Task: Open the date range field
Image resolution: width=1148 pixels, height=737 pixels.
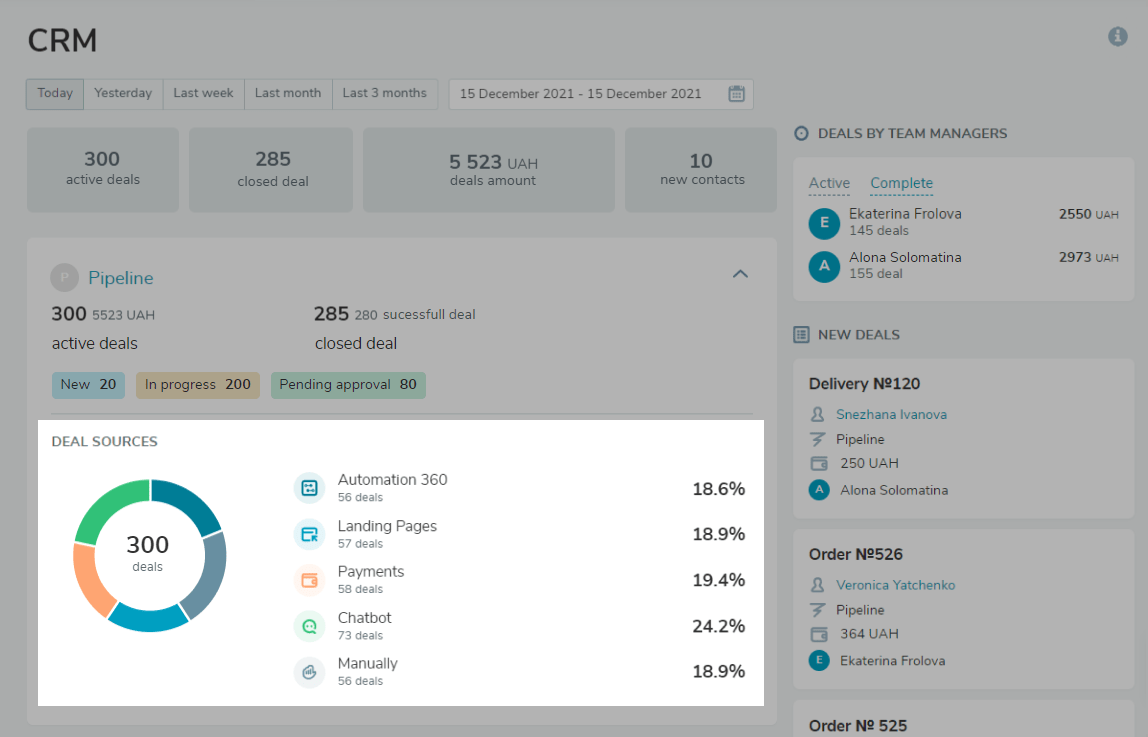Action: [580, 93]
